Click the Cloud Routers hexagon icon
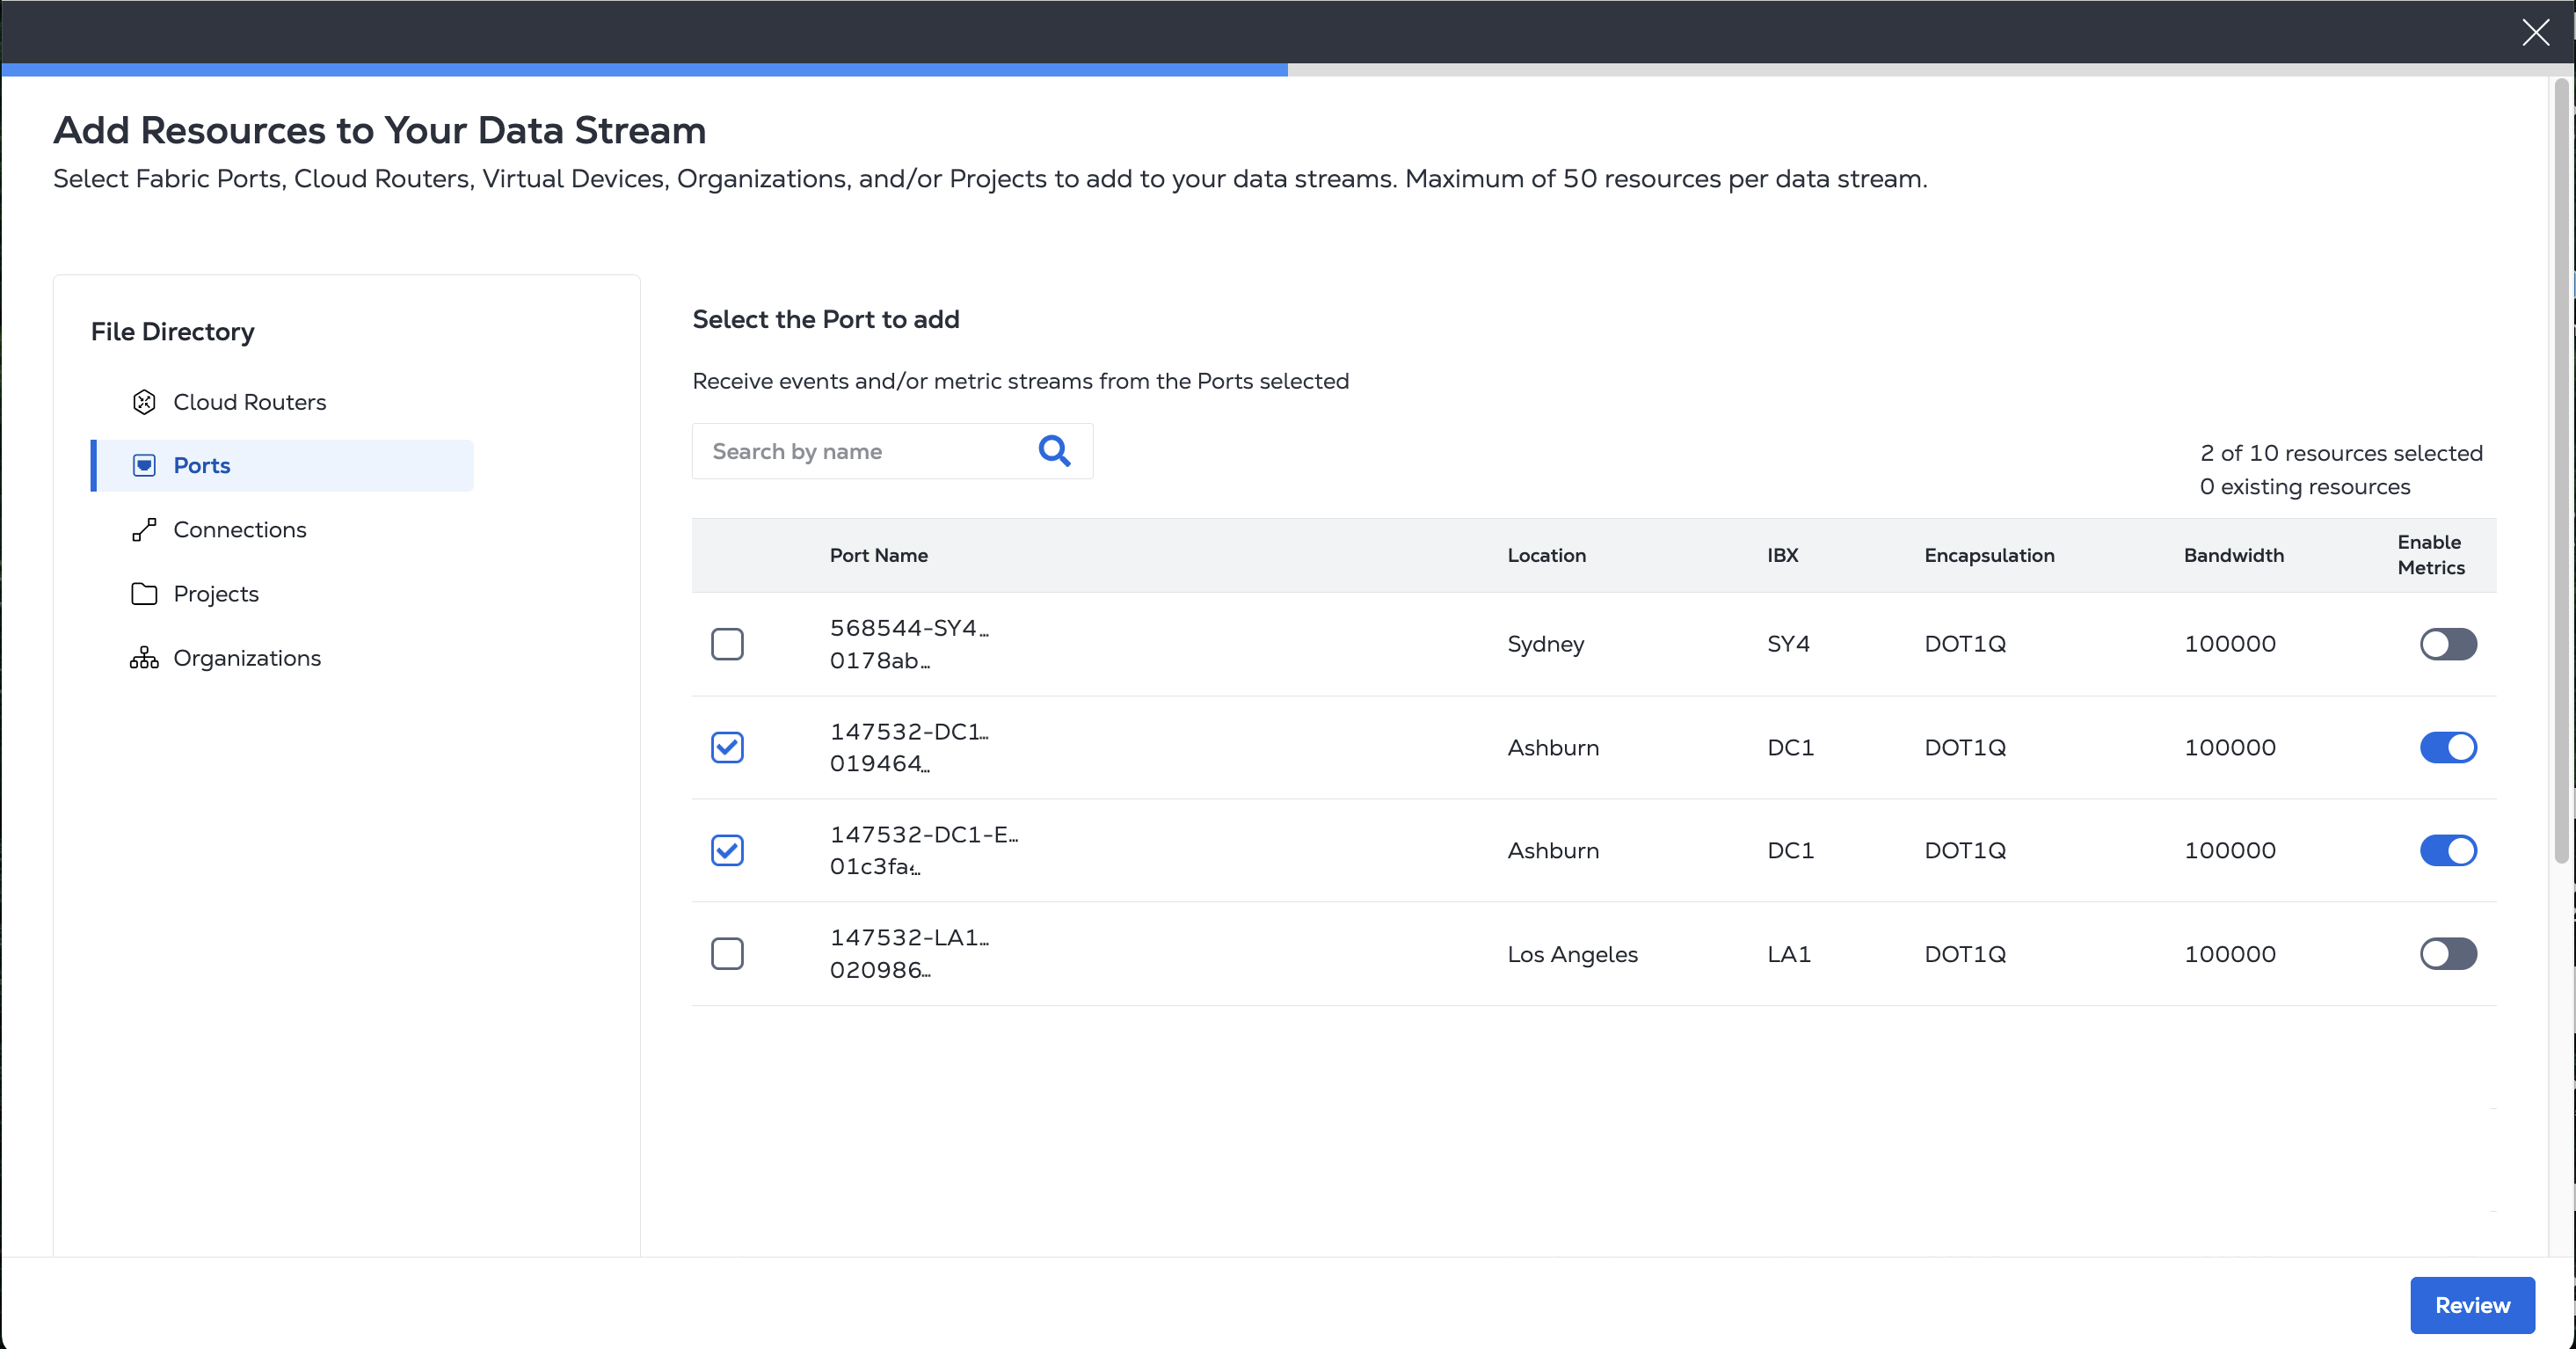Screen dimensions: 2576x1349 (x=144, y=402)
